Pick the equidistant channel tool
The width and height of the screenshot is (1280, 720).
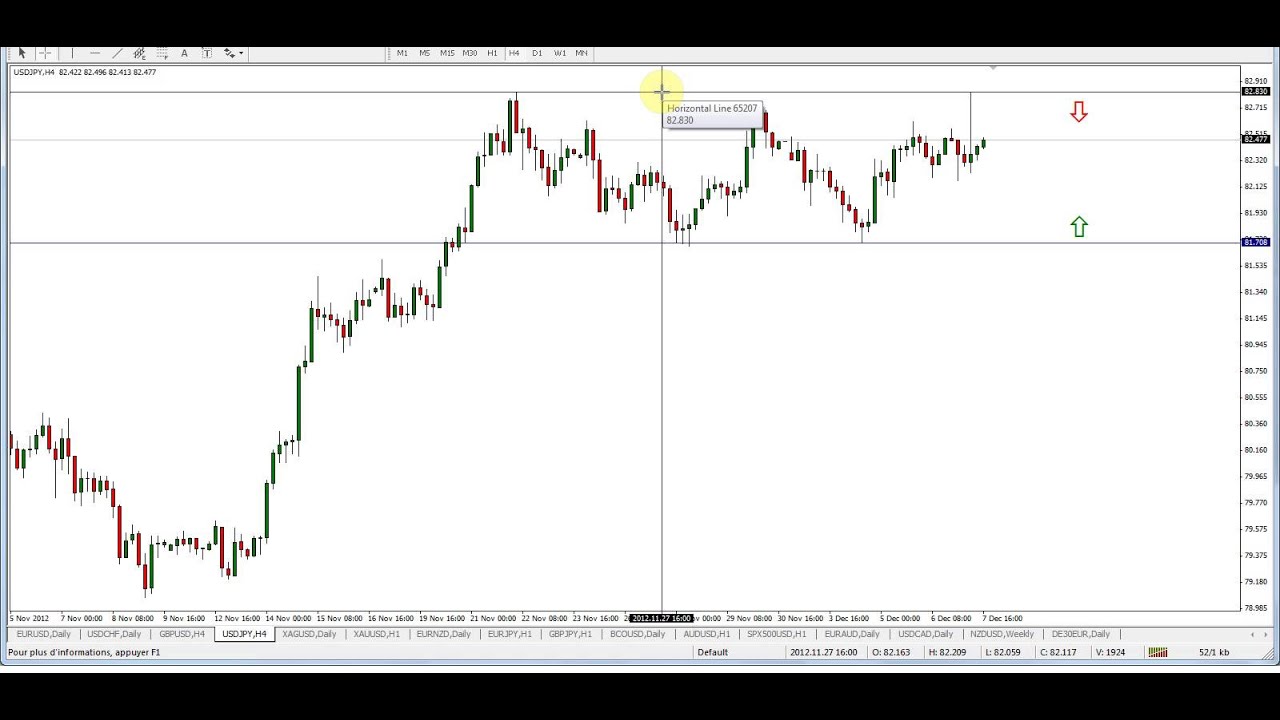[x=139, y=53]
